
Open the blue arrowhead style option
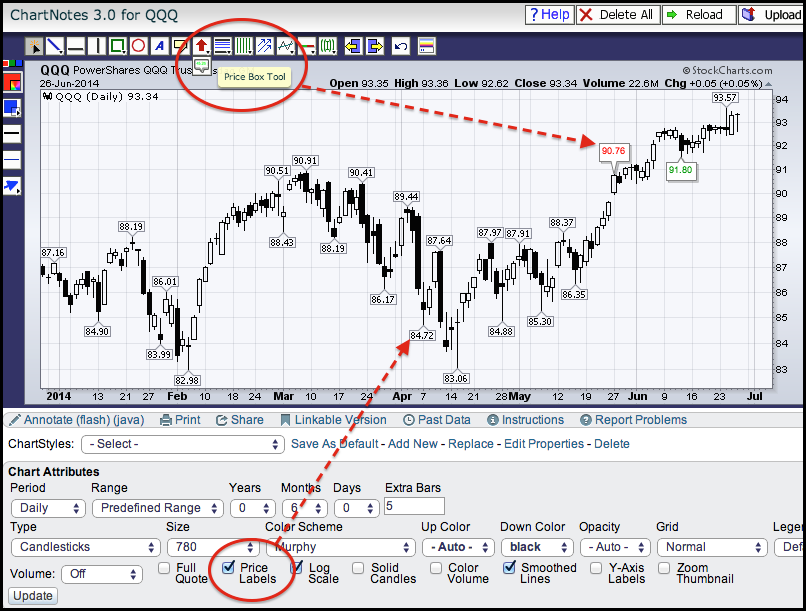(x=12, y=186)
